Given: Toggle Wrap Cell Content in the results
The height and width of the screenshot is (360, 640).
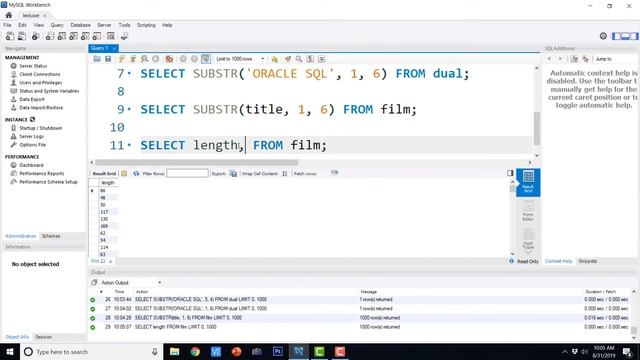Looking at the screenshot, I should (x=285, y=173).
